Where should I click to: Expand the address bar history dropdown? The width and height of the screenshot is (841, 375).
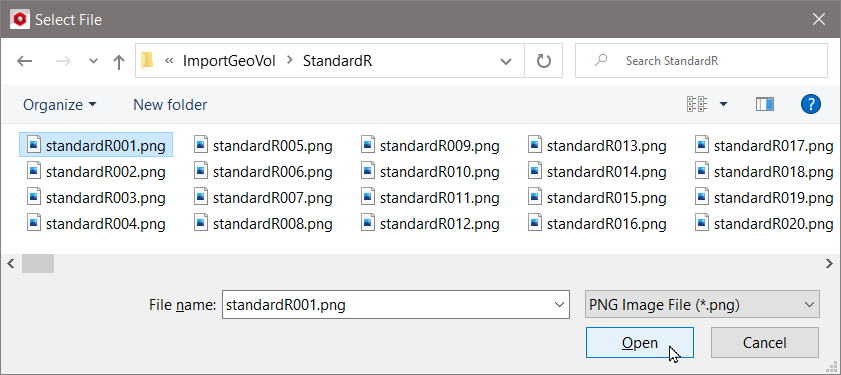pos(505,61)
